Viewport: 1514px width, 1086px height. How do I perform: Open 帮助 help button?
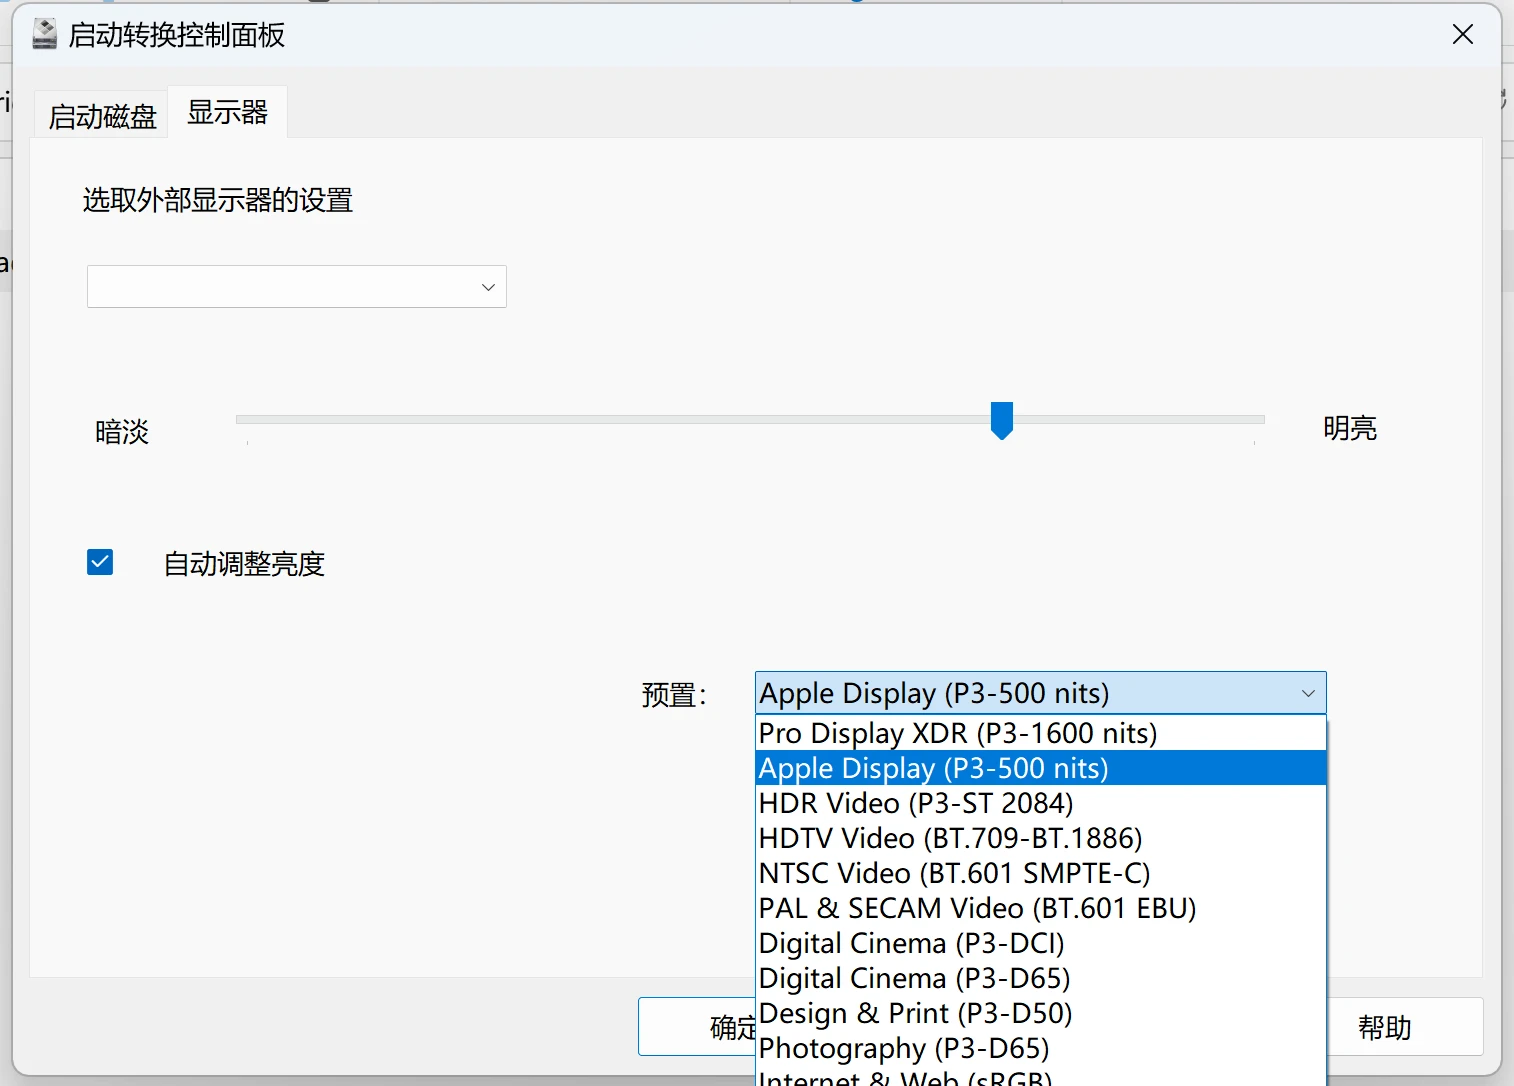pyautogui.click(x=1405, y=1027)
